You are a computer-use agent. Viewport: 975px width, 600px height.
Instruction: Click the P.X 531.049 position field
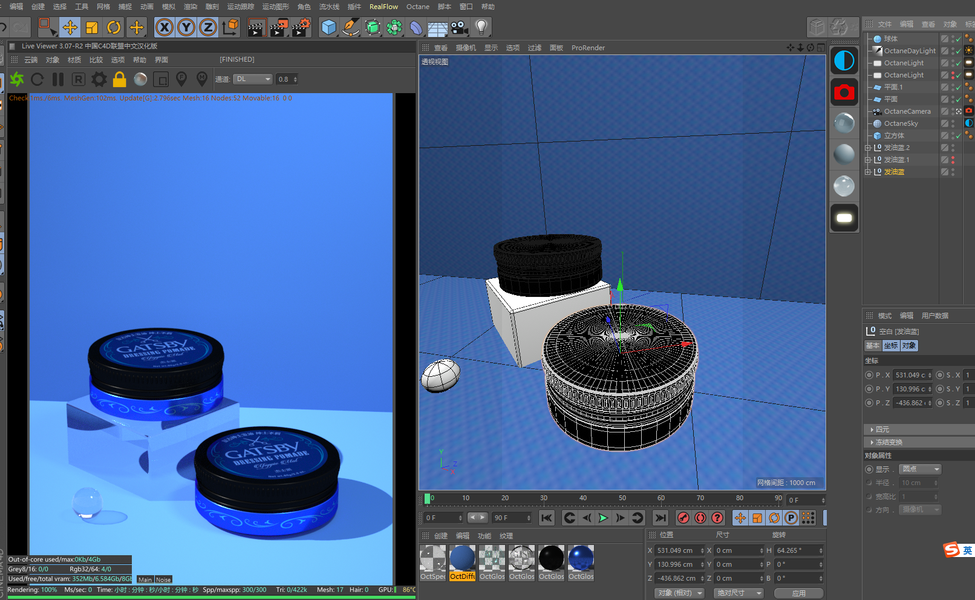(x=912, y=375)
